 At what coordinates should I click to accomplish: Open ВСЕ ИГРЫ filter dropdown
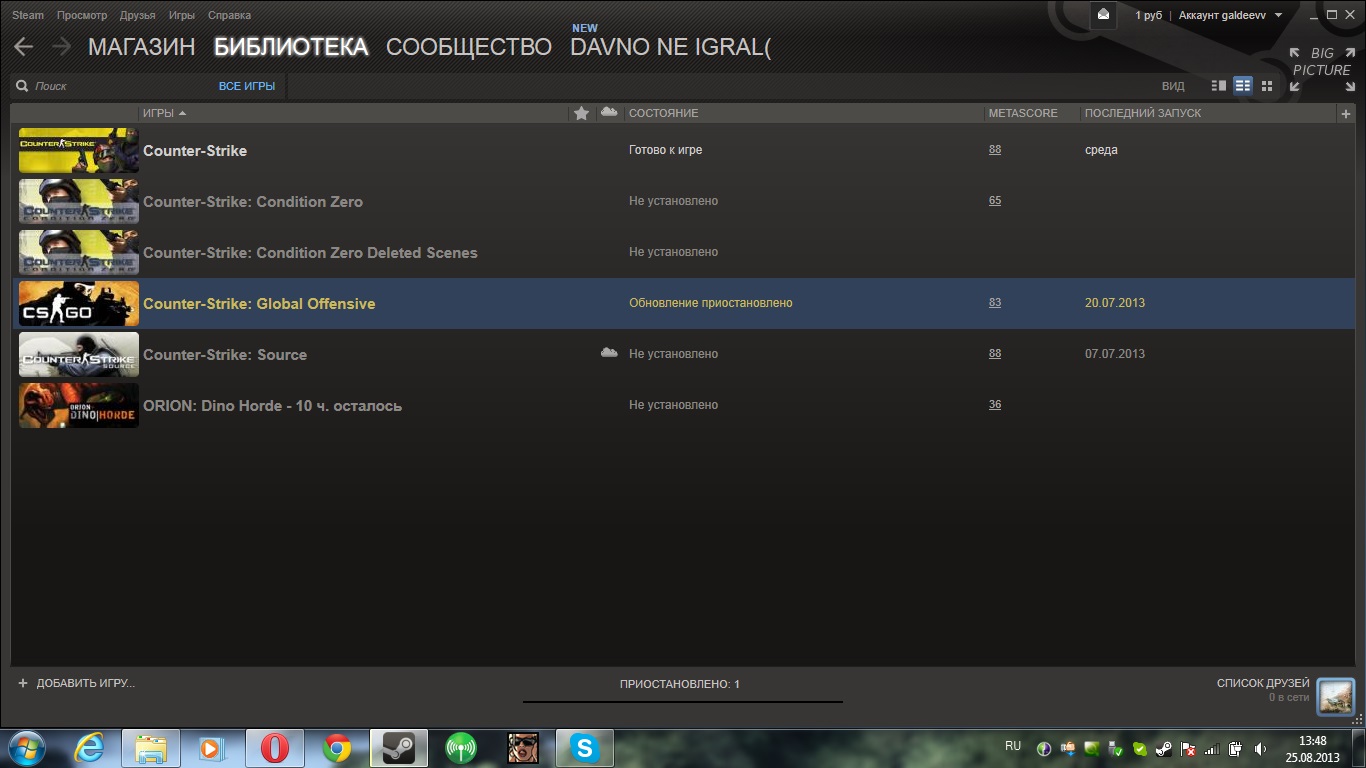(247, 86)
